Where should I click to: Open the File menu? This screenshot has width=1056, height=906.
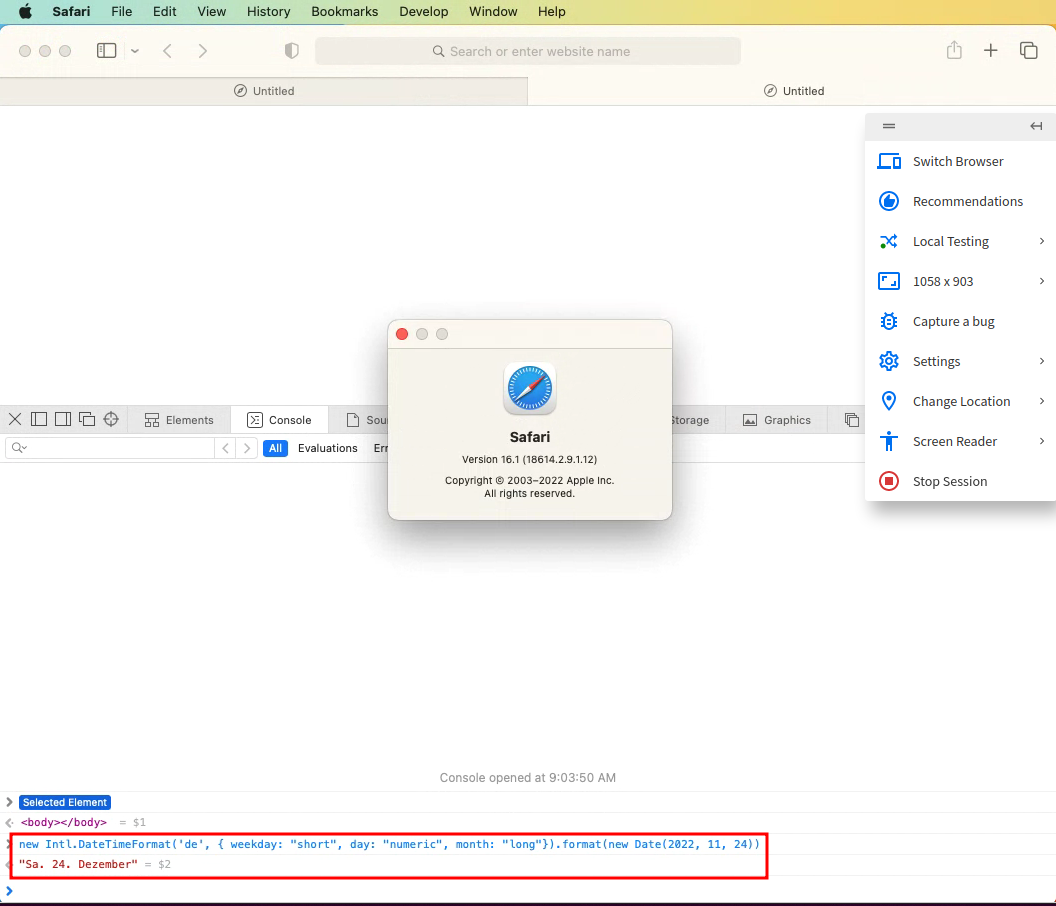(x=121, y=11)
